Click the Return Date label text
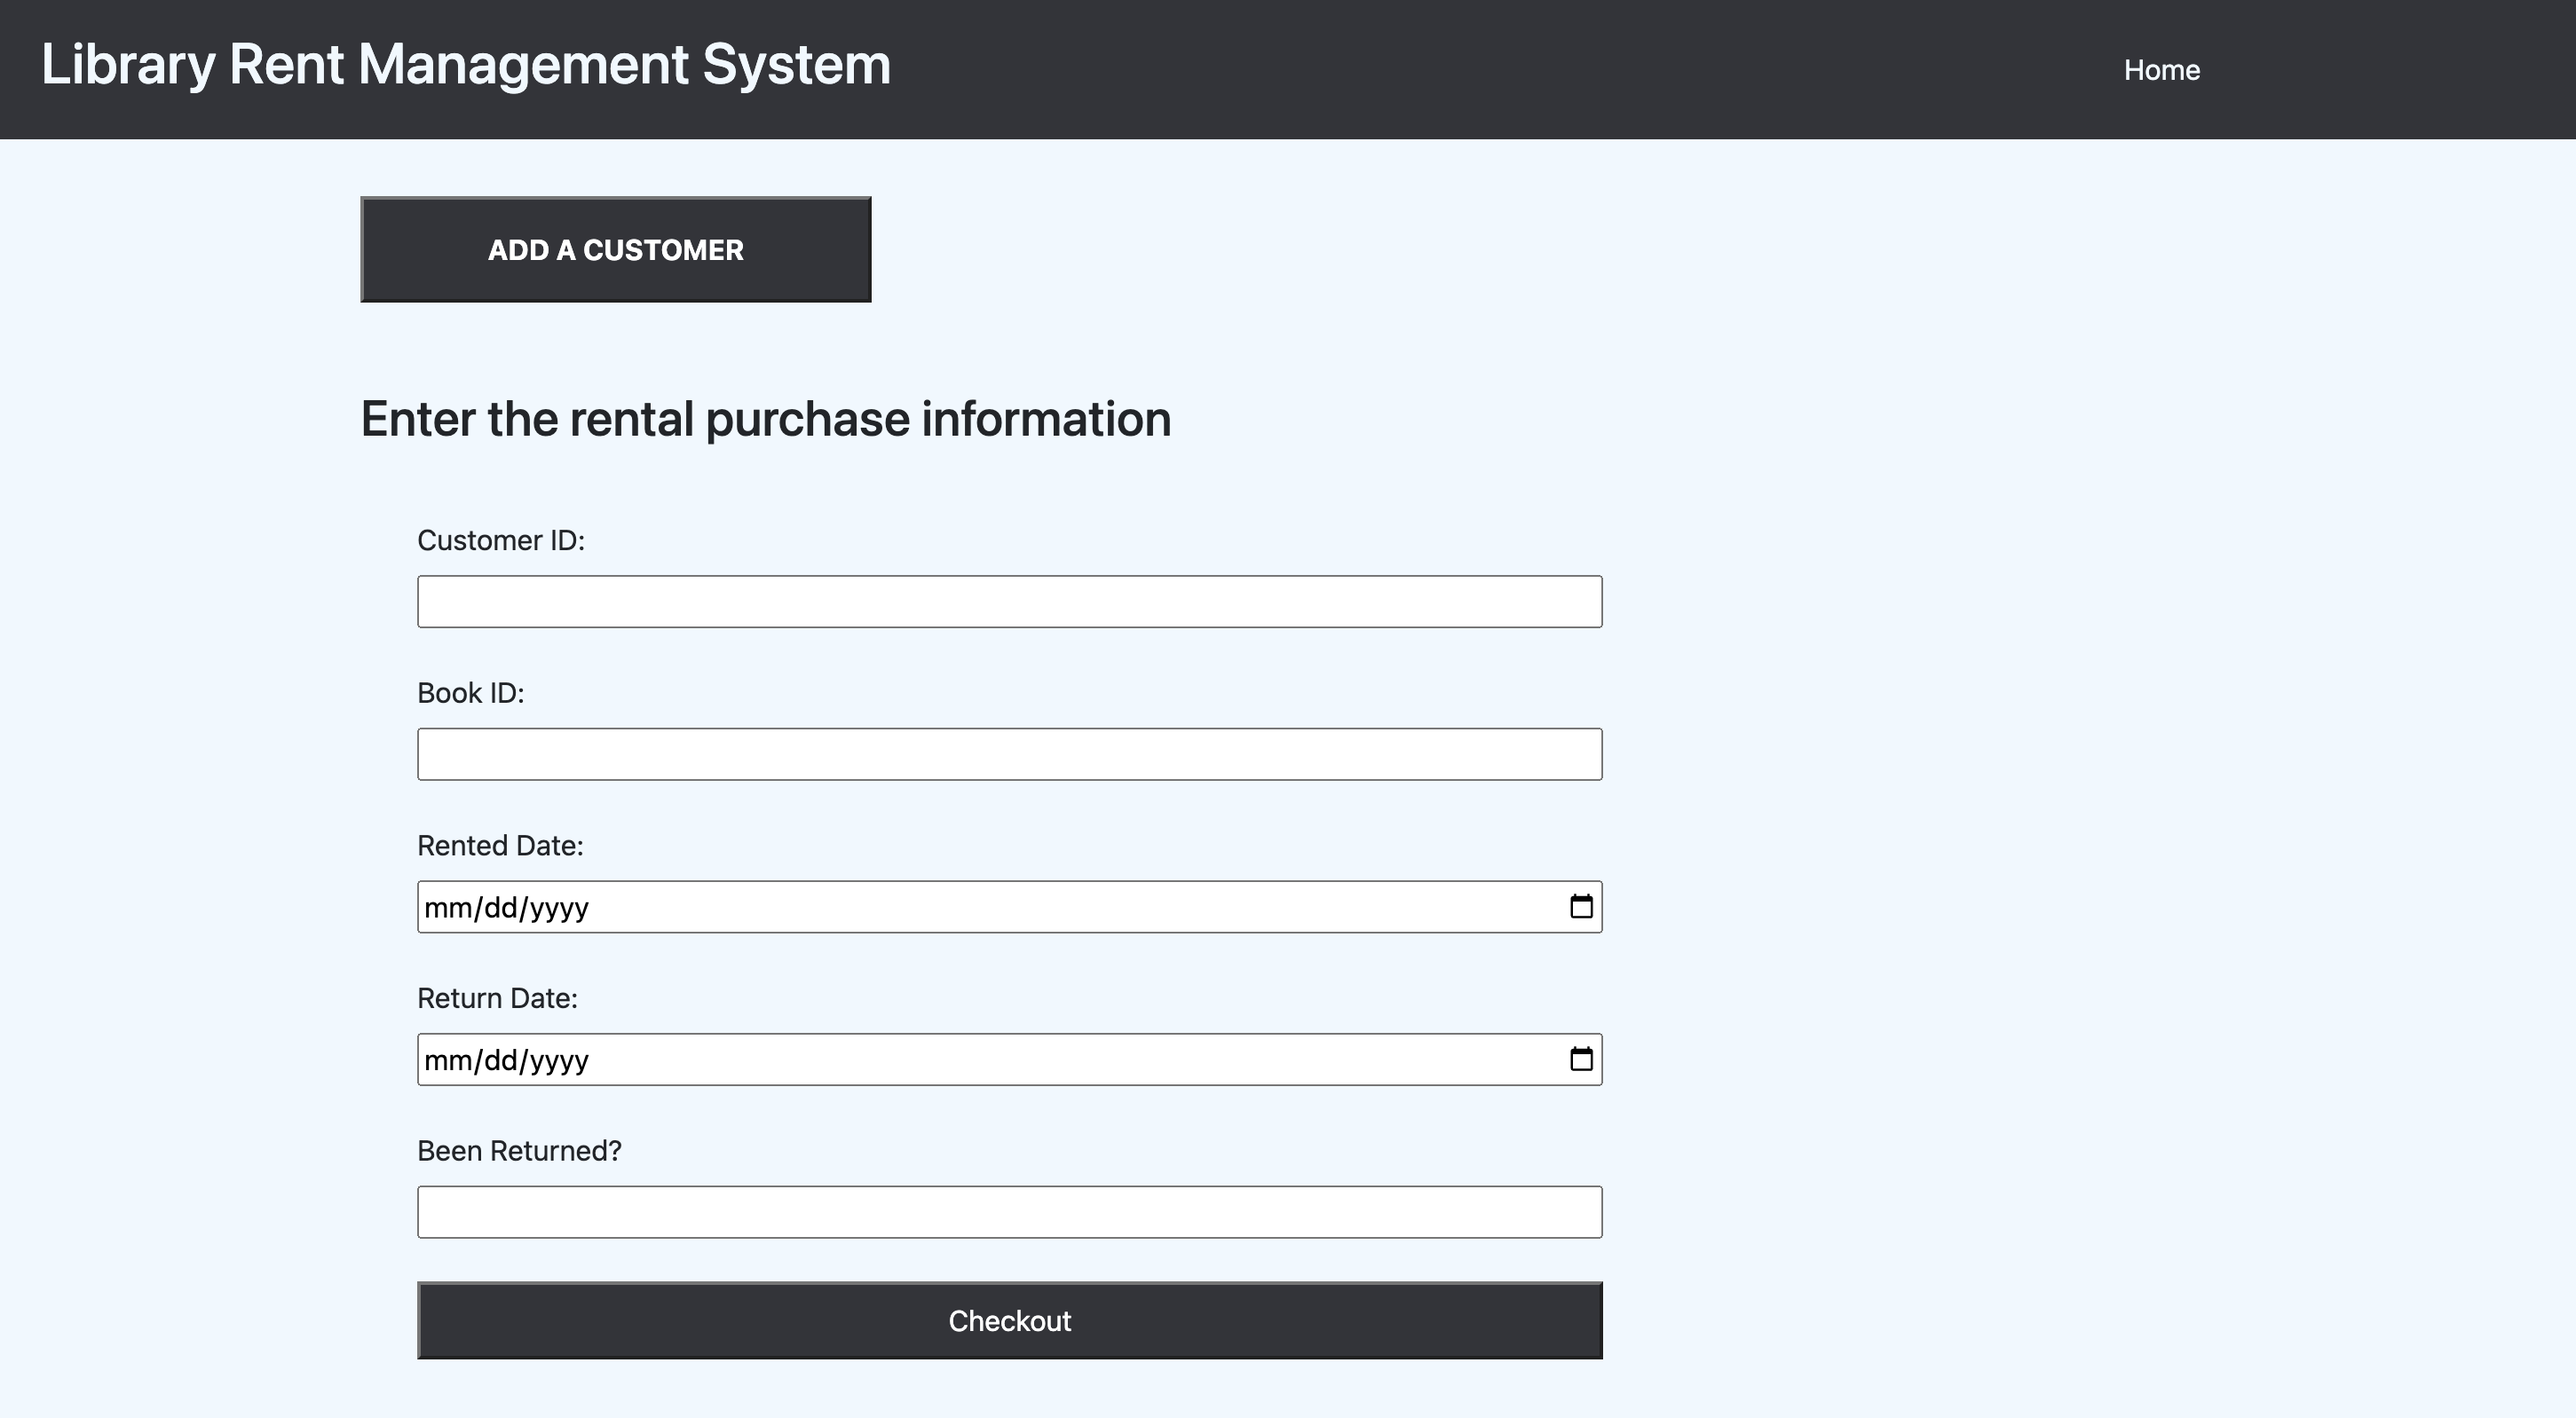Screen dimensions: 2576x1418 [x=498, y=997]
